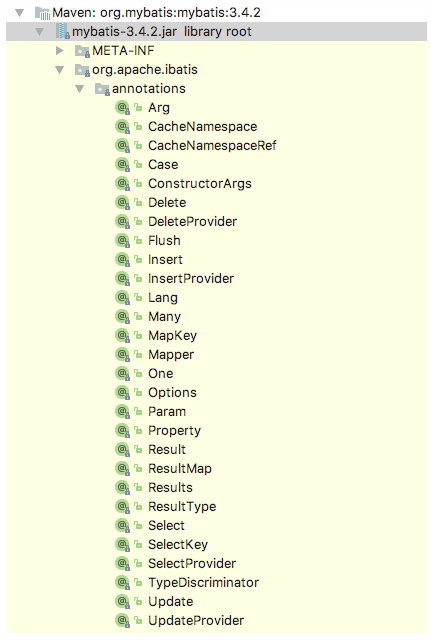Select the UpdateProvider entry
431x641 pixels.
click(196, 621)
